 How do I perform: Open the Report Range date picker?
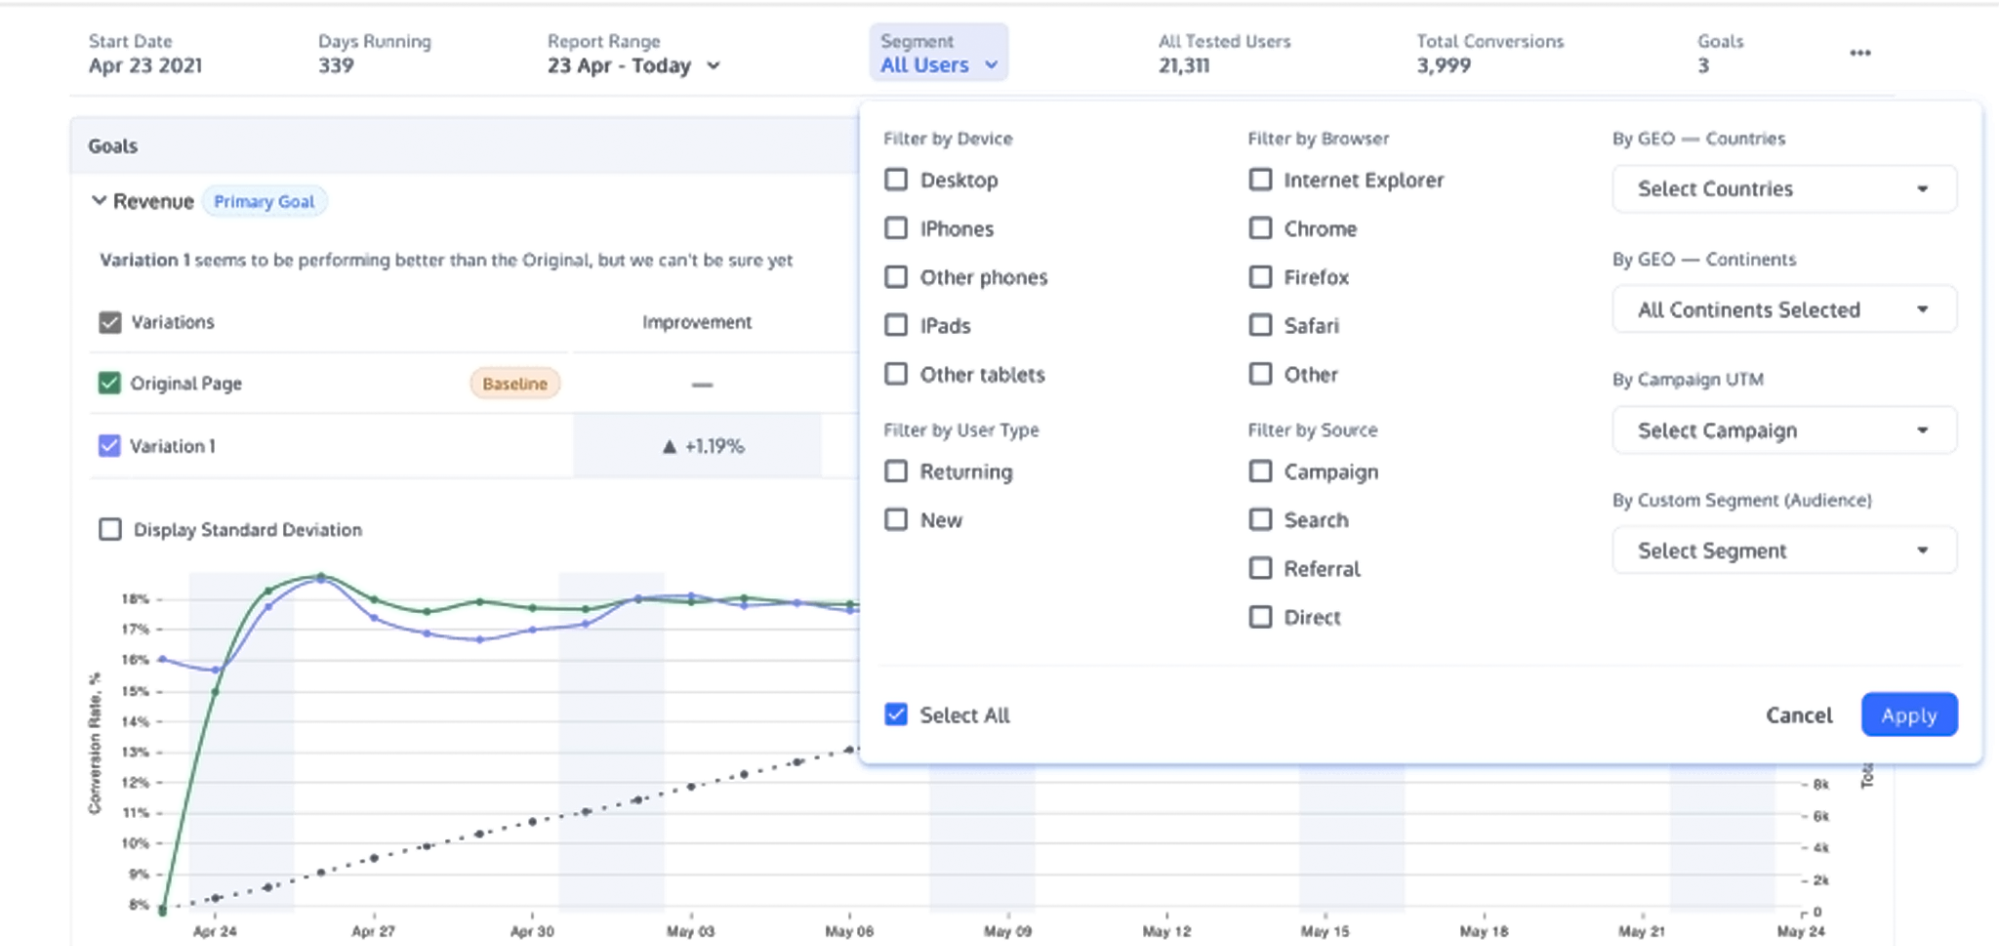[633, 65]
